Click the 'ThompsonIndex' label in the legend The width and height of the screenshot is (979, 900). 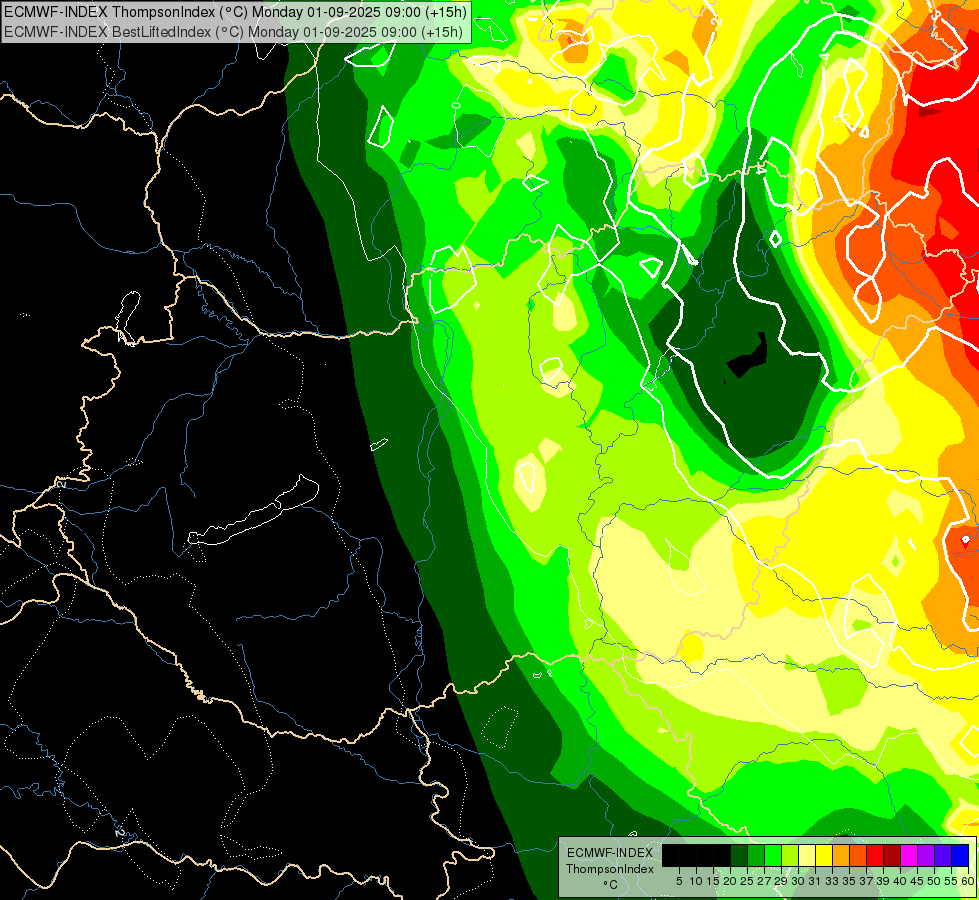610,869
